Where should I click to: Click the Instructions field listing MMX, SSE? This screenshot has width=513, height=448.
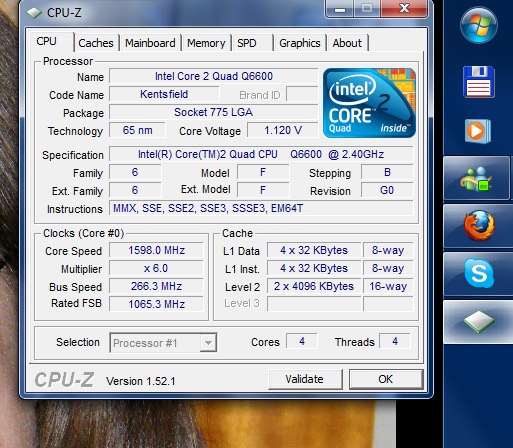261,208
